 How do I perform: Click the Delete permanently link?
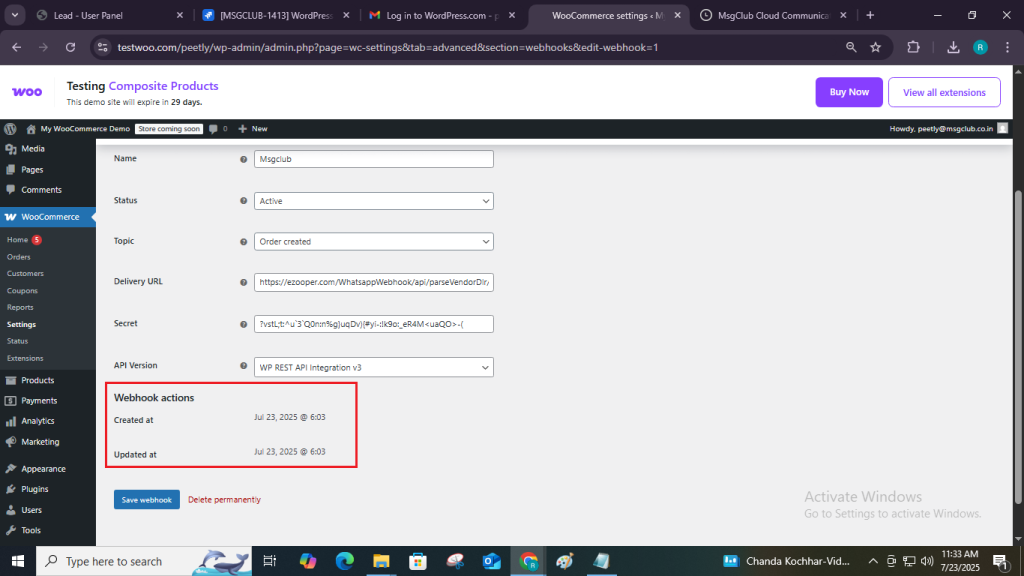pos(224,500)
